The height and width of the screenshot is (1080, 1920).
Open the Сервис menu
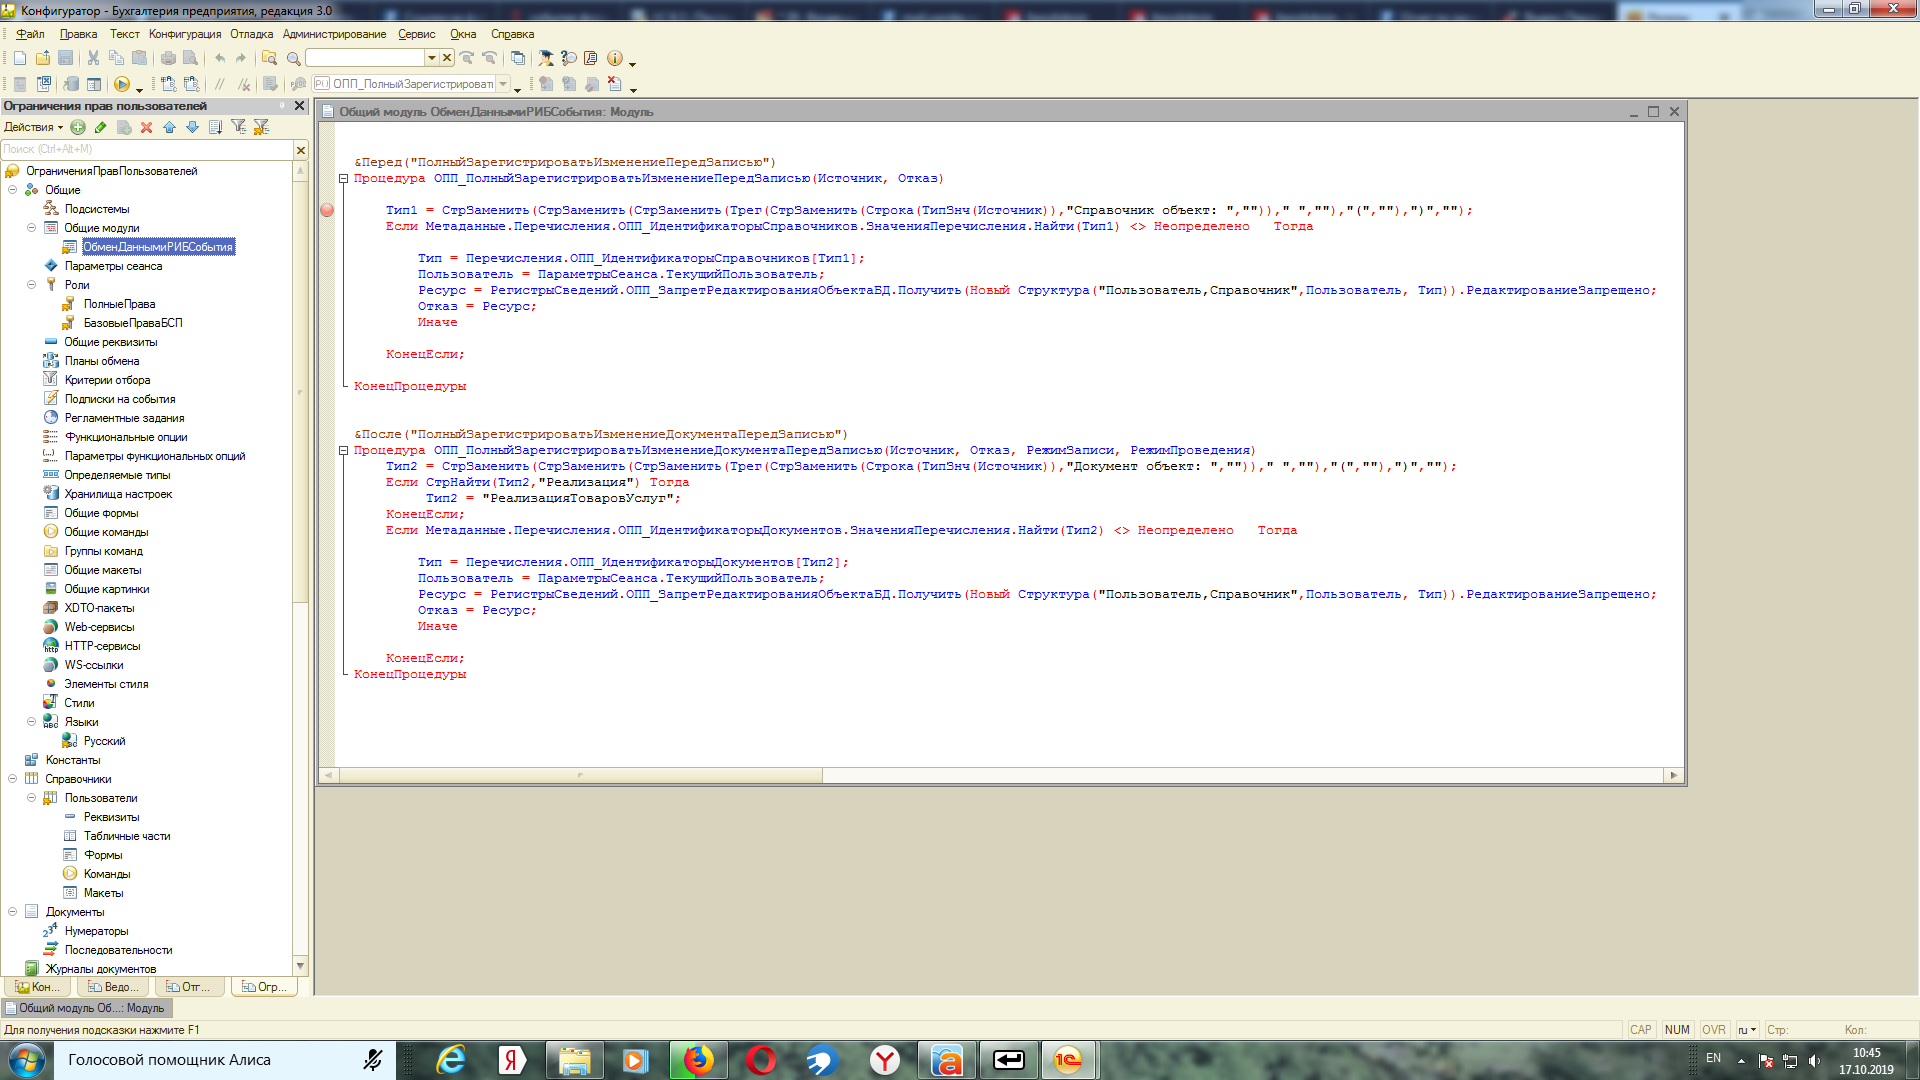point(416,34)
